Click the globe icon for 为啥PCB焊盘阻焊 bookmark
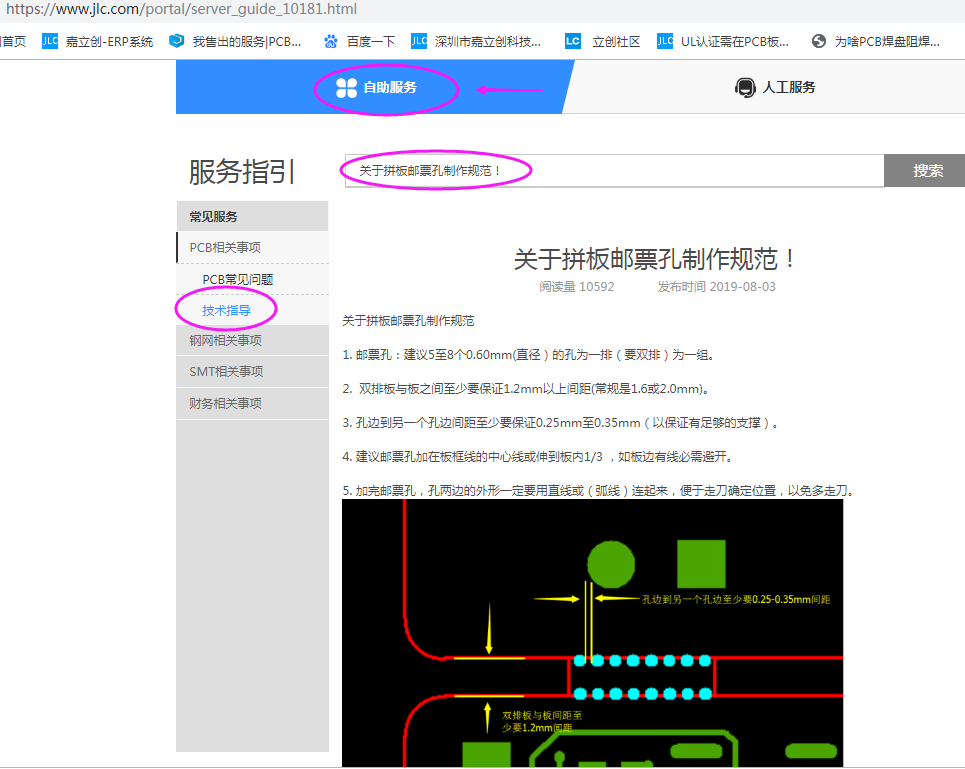This screenshot has height=769, width=965. click(x=819, y=41)
